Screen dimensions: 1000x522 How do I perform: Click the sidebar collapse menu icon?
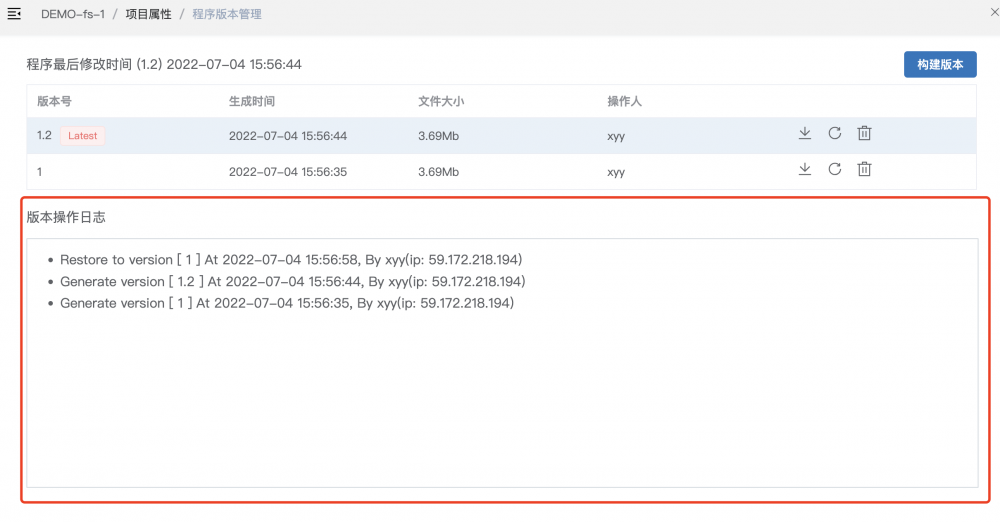point(14,14)
